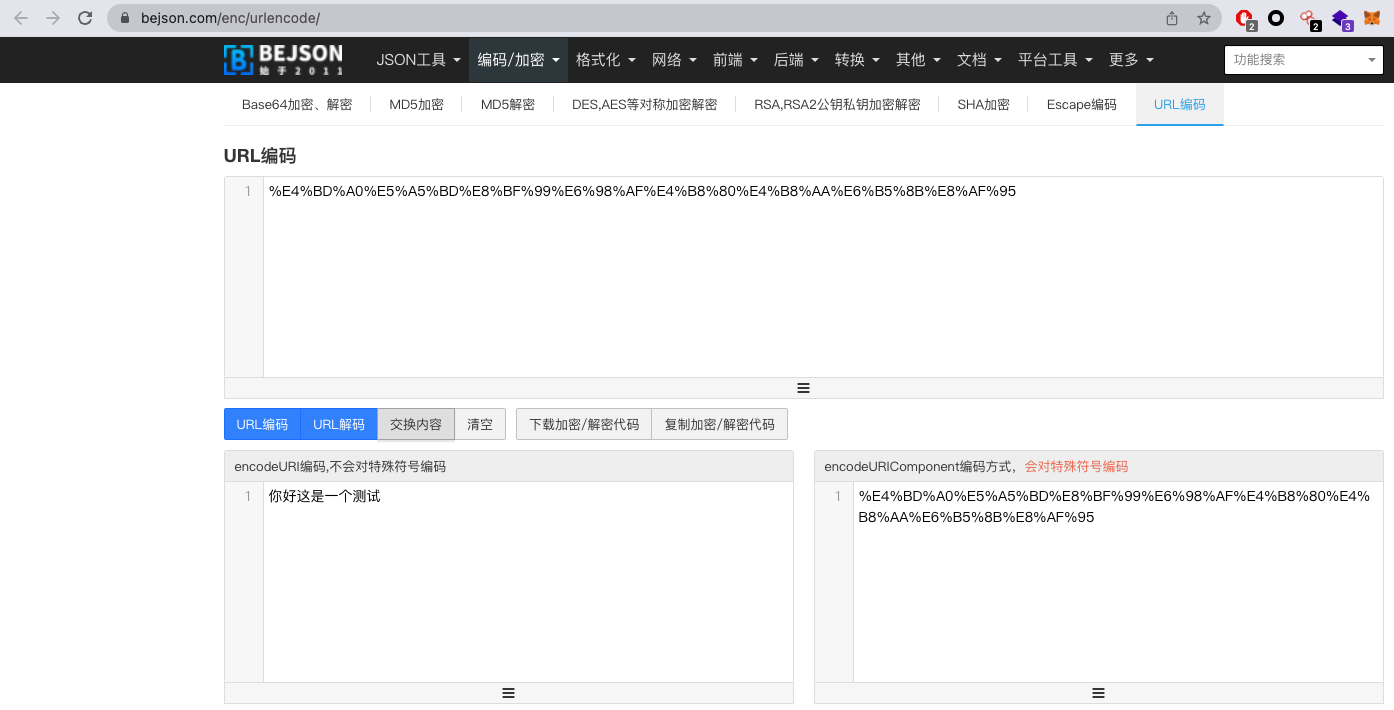The image size is (1394, 710).
Task: Click the URL编码 page heading
Action: click(260, 156)
